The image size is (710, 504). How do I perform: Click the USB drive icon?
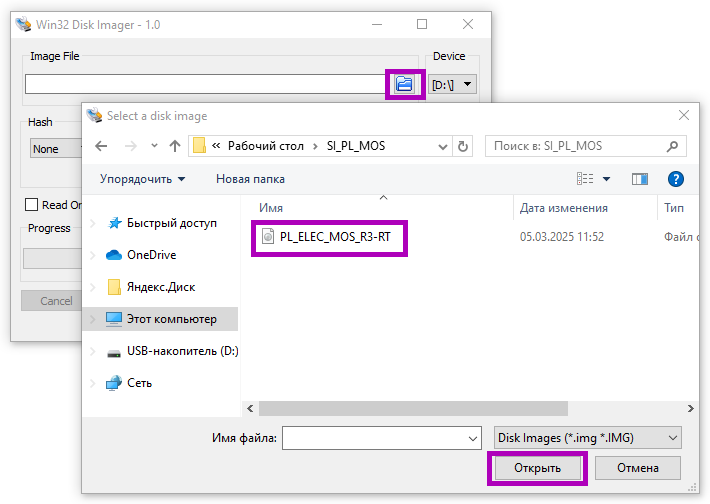click(114, 353)
